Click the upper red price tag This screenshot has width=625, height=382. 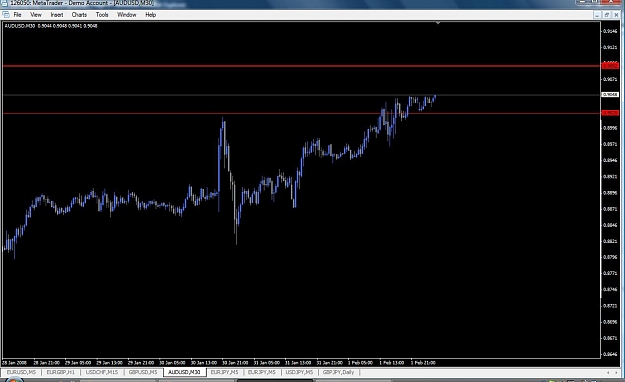pyautogui.click(x=610, y=65)
